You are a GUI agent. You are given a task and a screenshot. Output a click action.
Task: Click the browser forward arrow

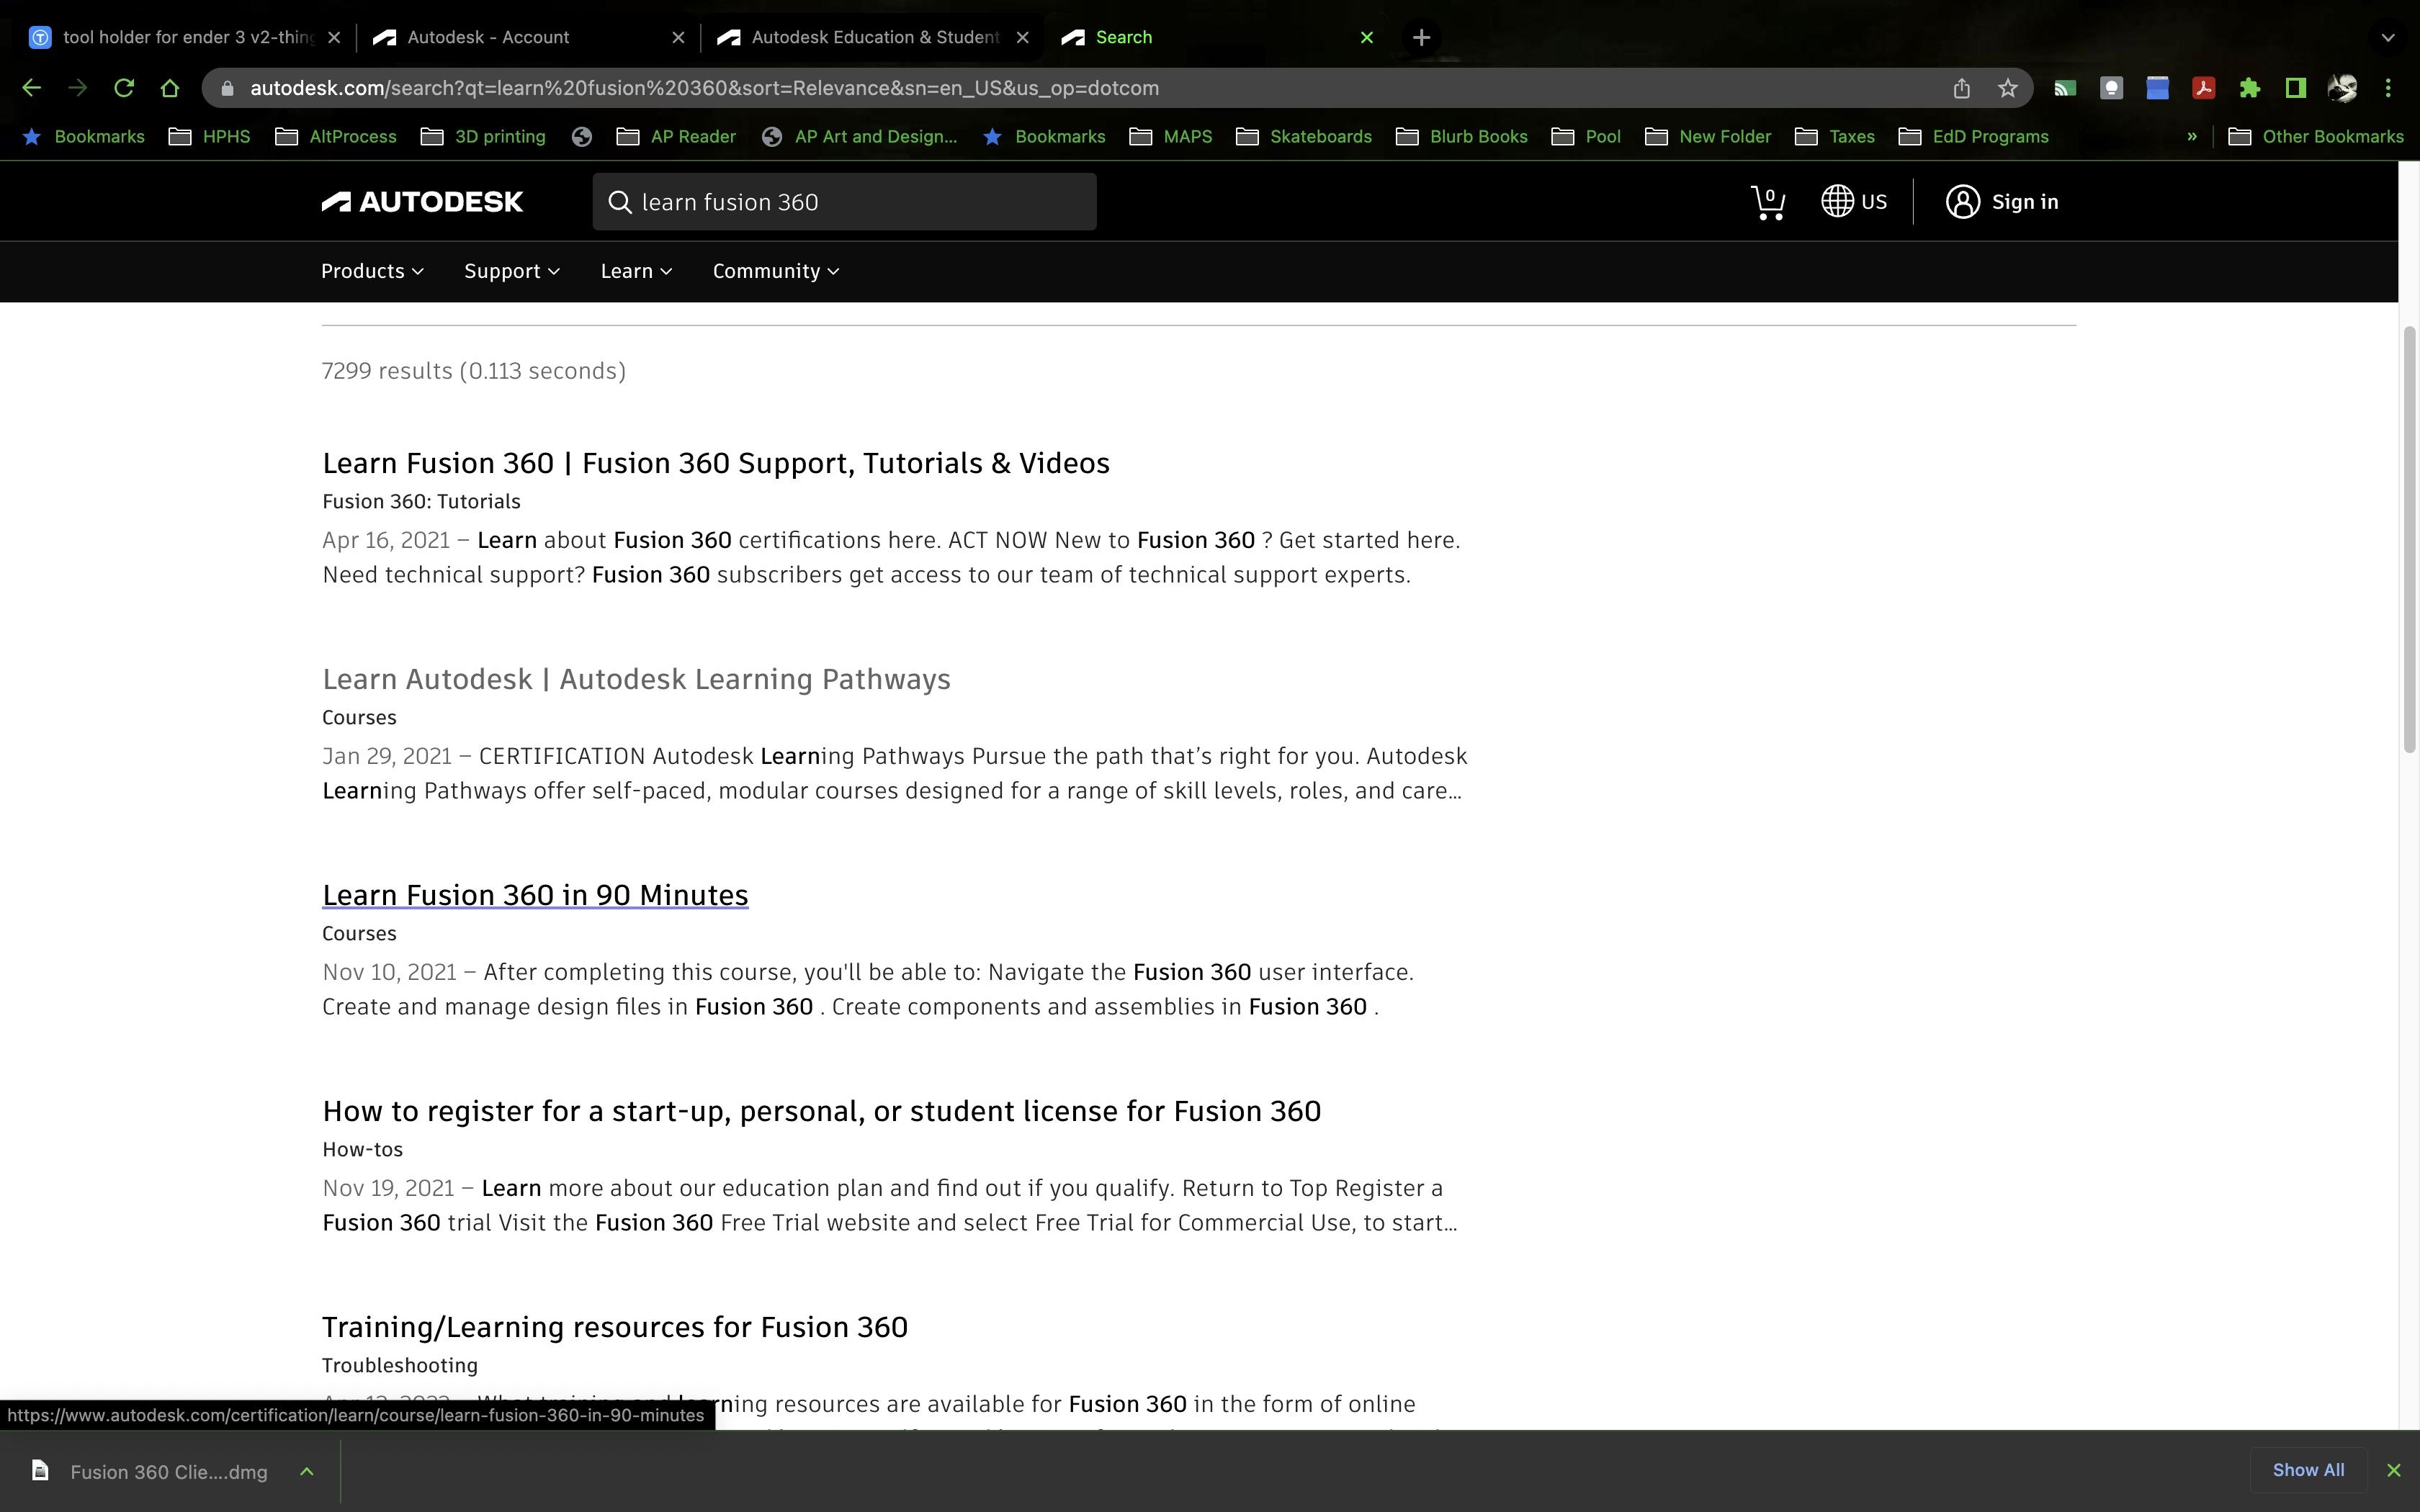coord(77,88)
